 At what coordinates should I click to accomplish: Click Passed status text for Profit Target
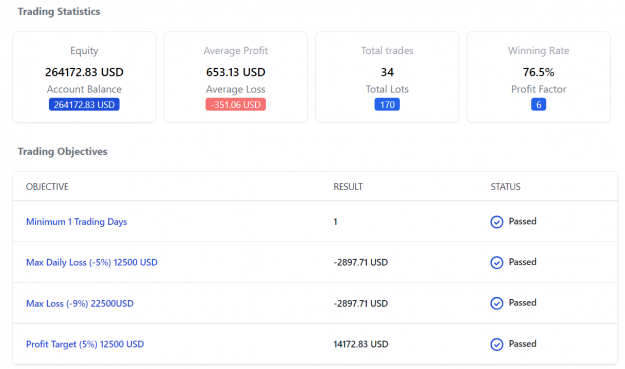pos(523,344)
